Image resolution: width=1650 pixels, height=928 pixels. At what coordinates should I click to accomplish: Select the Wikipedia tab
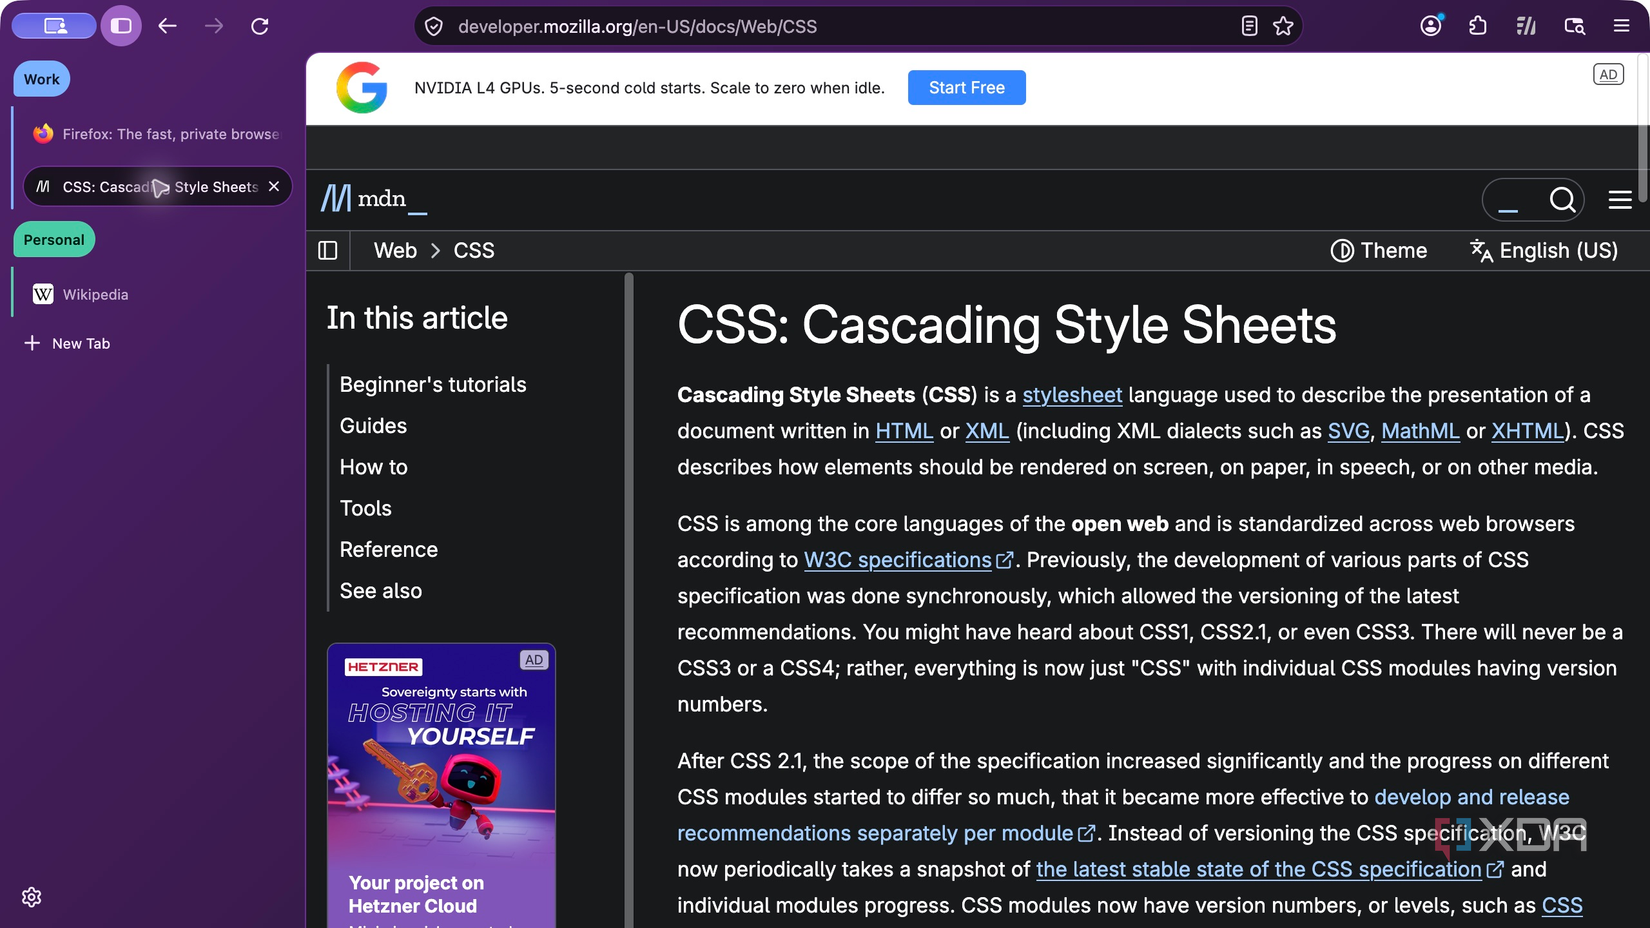pos(156,294)
